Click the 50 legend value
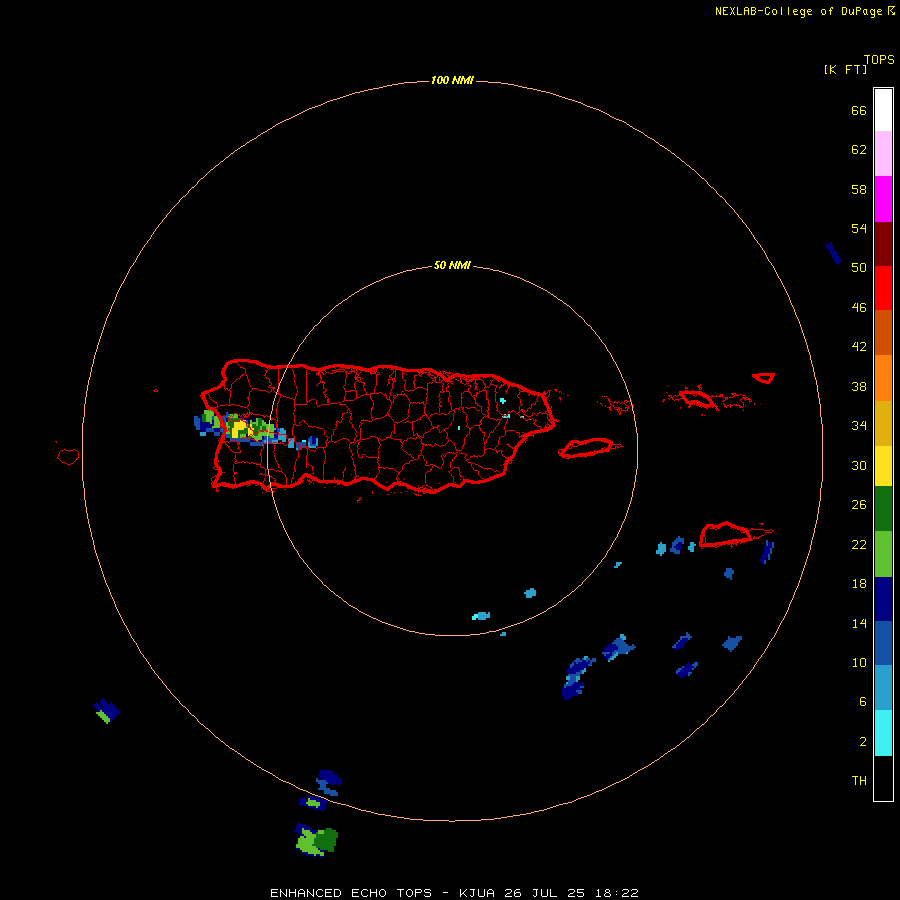The width and height of the screenshot is (900, 900). 859,267
